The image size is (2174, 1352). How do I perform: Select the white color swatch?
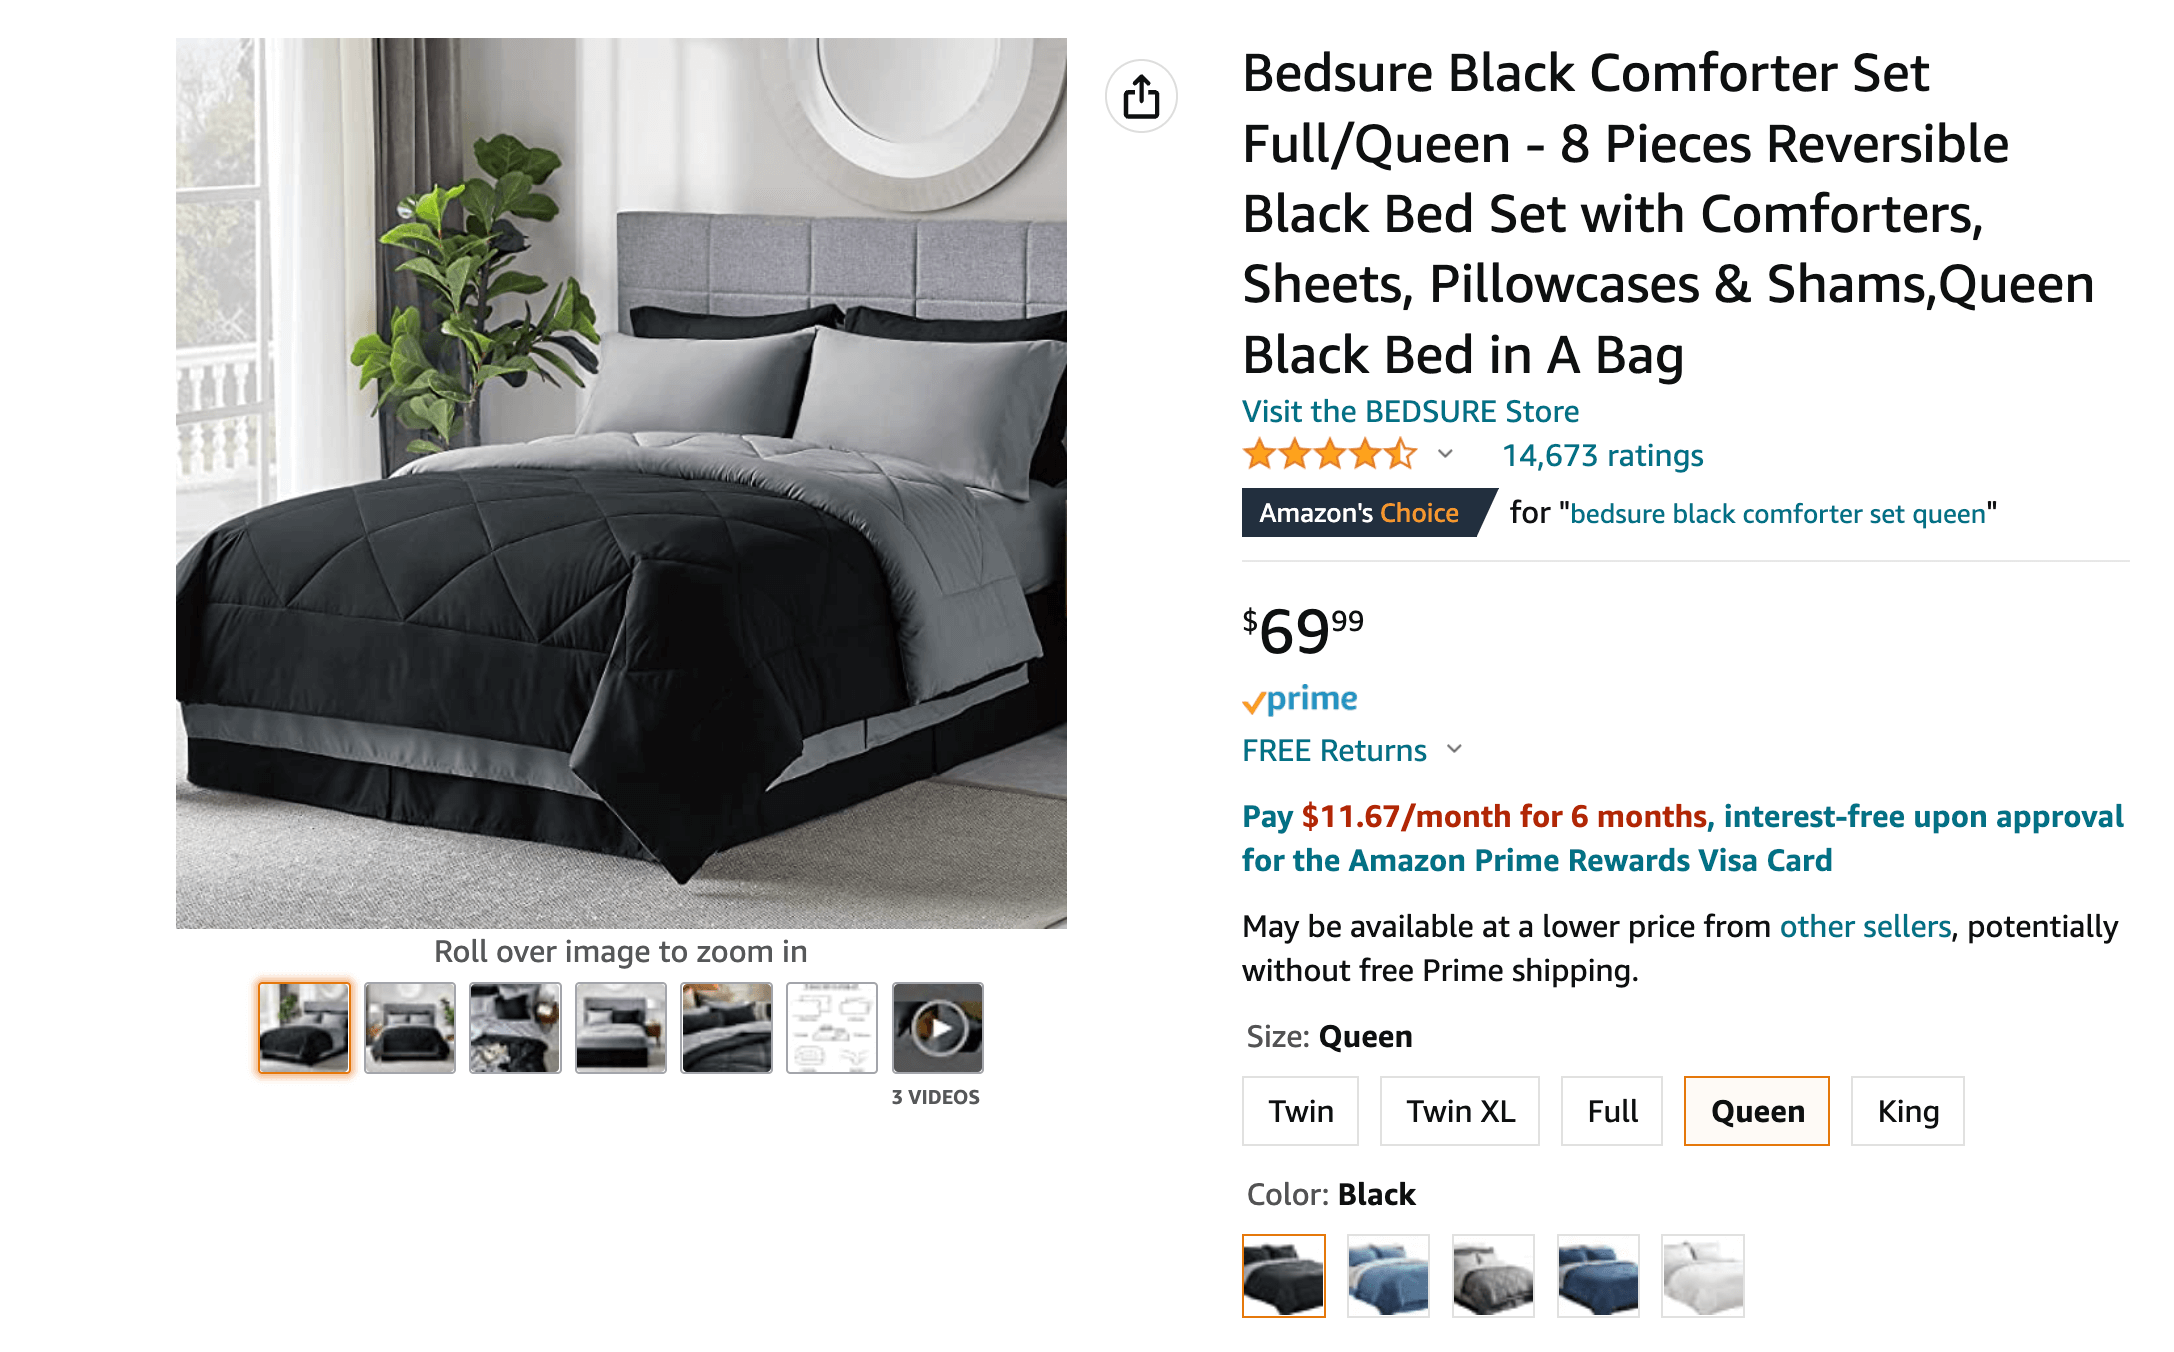point(1705,1276)
